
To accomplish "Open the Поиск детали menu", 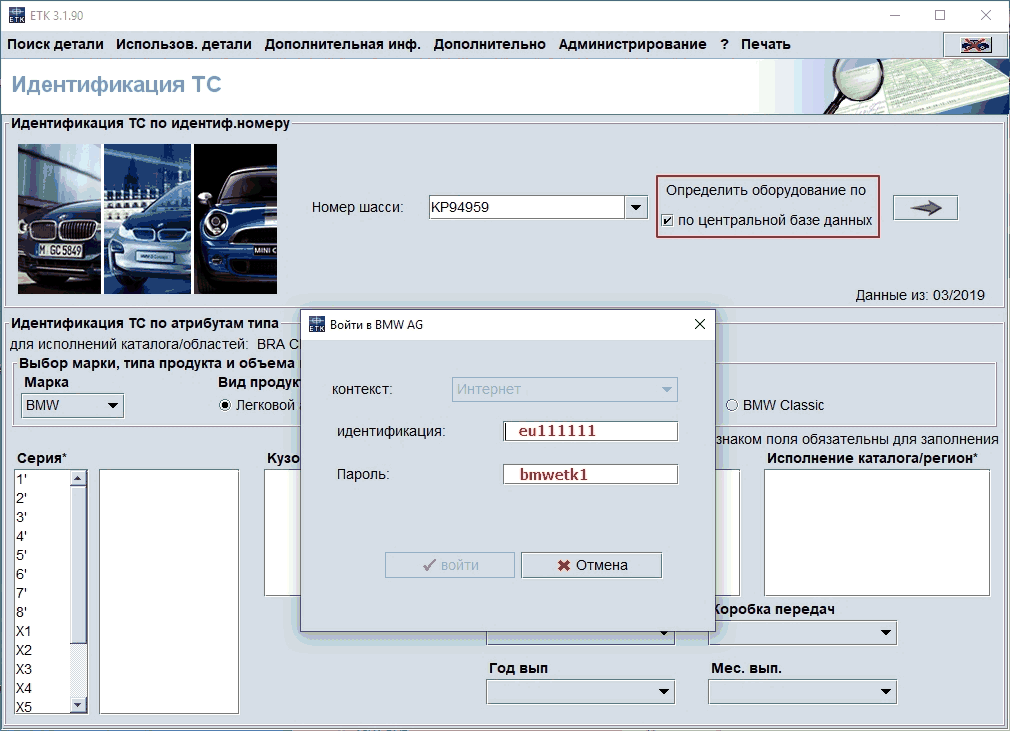I will (55, 44).
